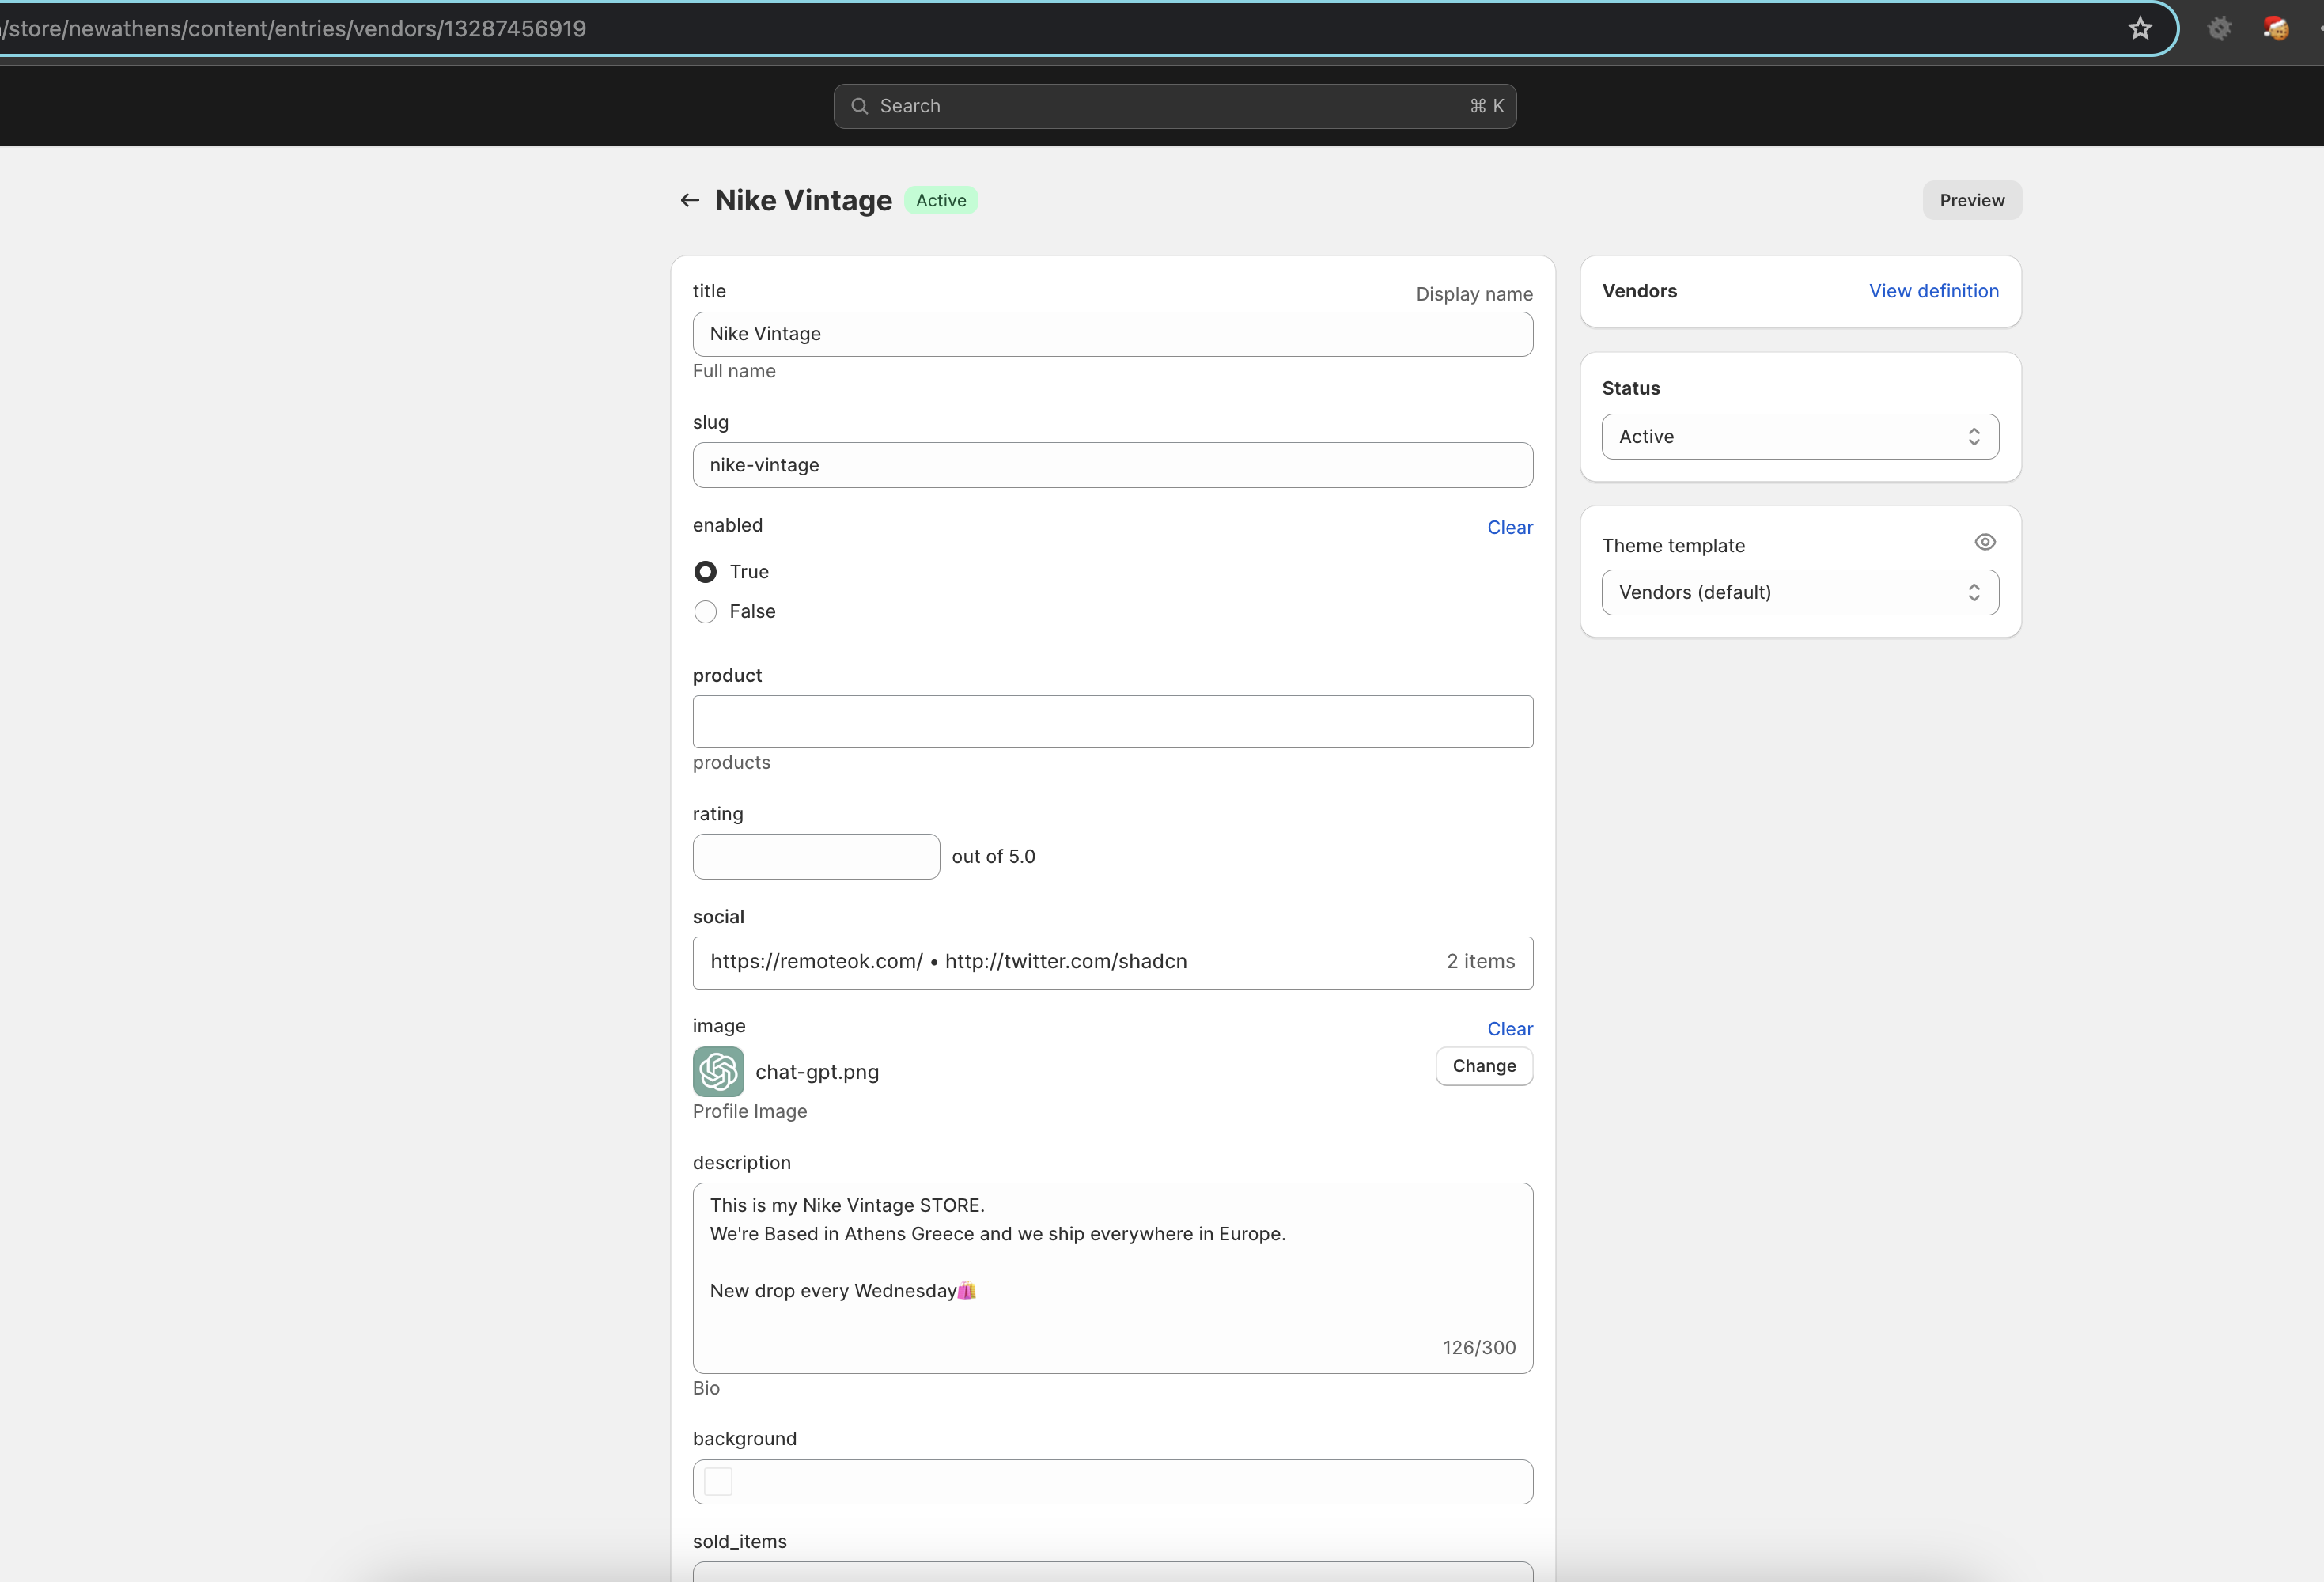Clear the enabled field value
Image resolution: width=2324 pixels, height=1582 pixels.
(1509, 528)
